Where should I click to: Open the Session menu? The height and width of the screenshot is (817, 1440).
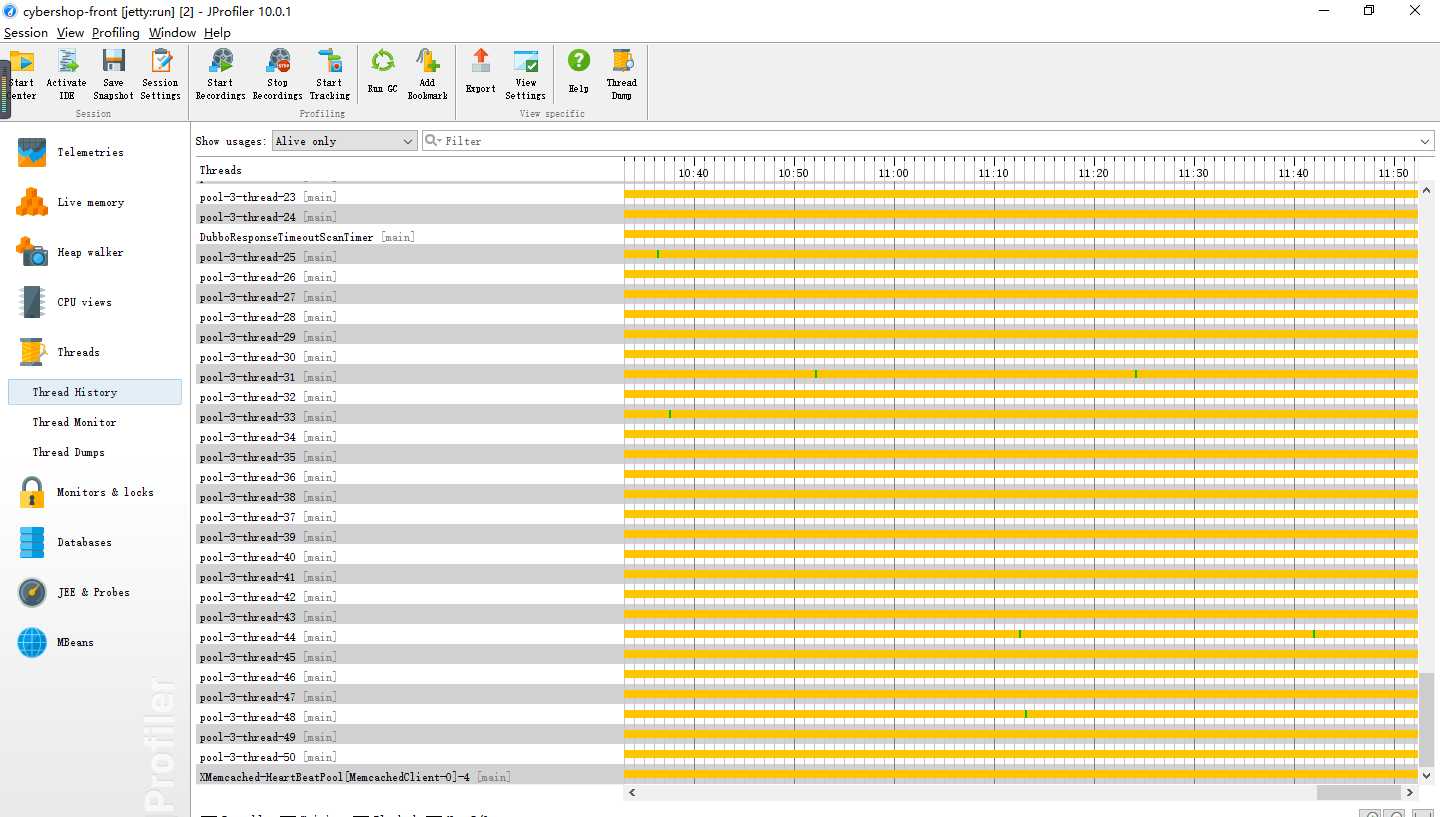coord(26,33)
